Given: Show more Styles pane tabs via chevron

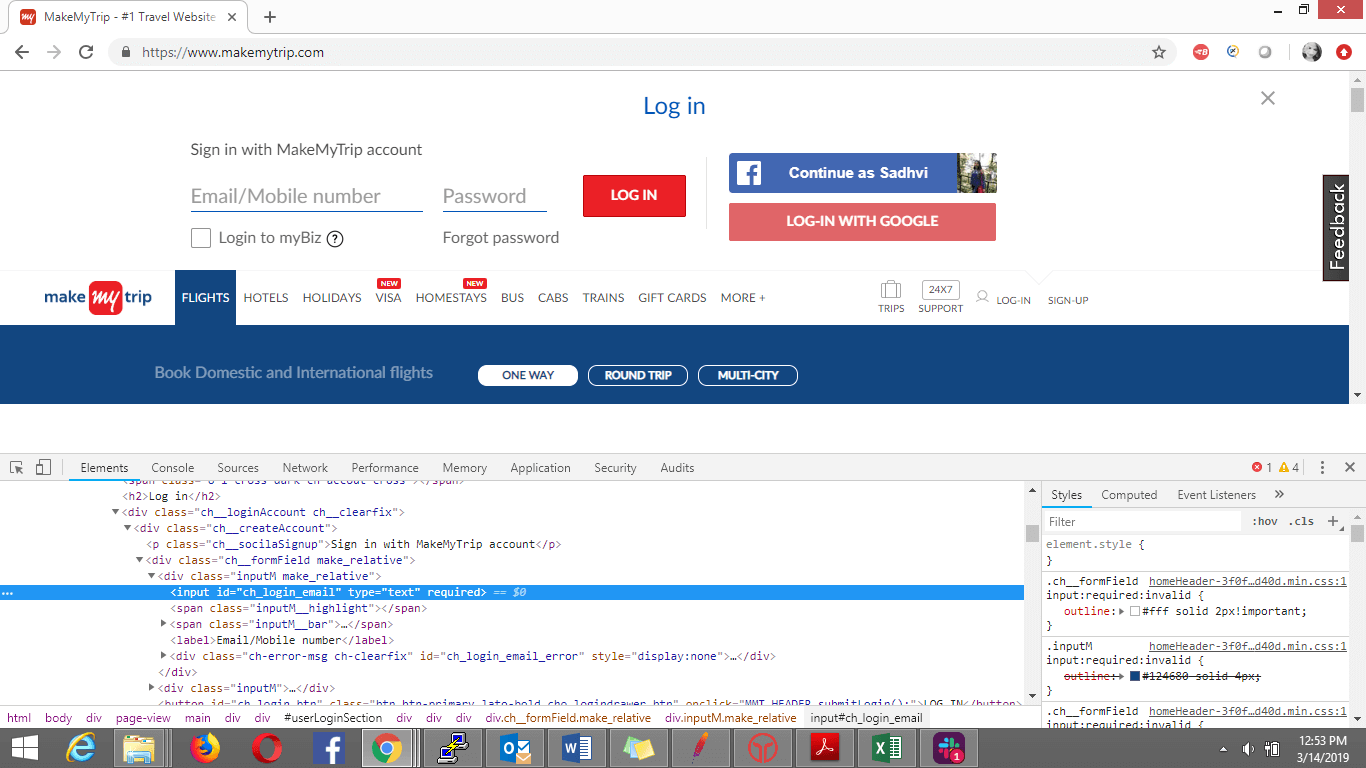Looking at the screenshot, I should pyautogui.click(x=1279, y=494).
